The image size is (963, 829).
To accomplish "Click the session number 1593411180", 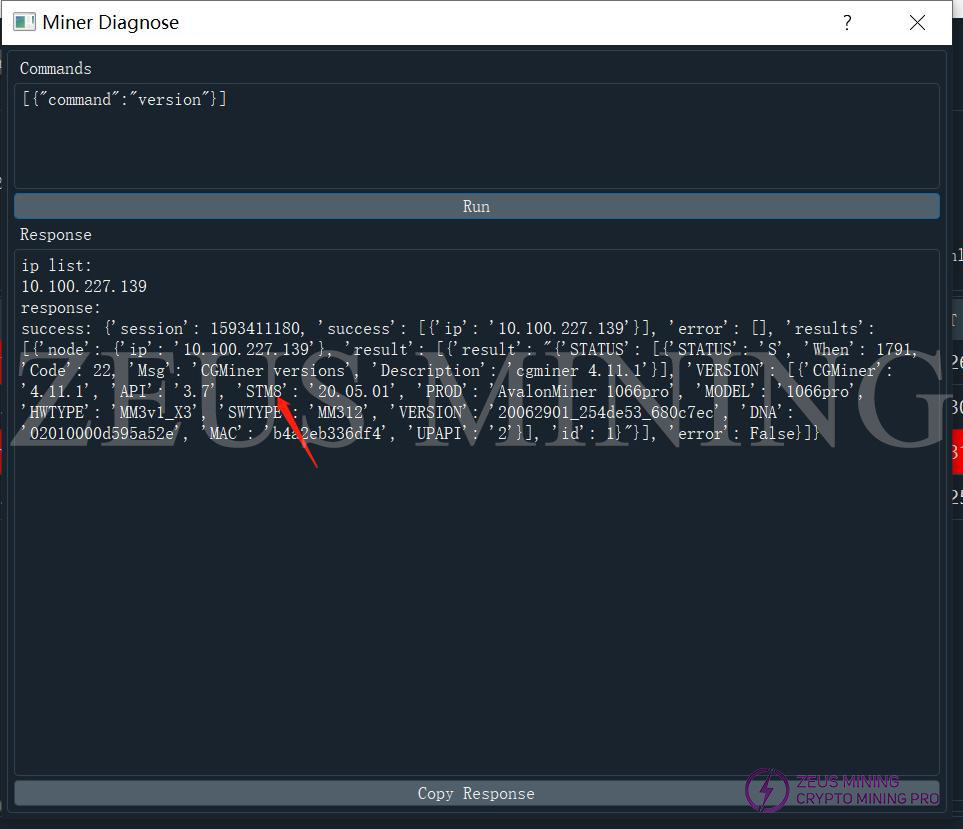I will (257, 329).
